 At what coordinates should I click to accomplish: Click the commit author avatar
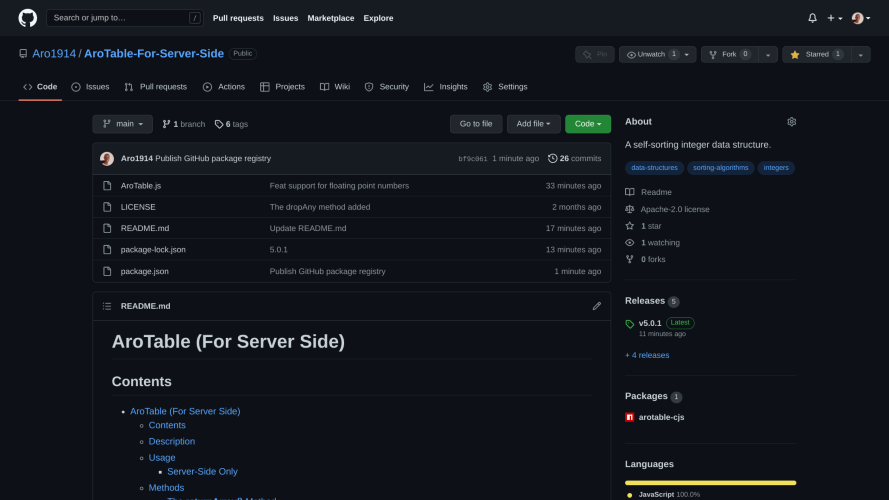point(107,159)
